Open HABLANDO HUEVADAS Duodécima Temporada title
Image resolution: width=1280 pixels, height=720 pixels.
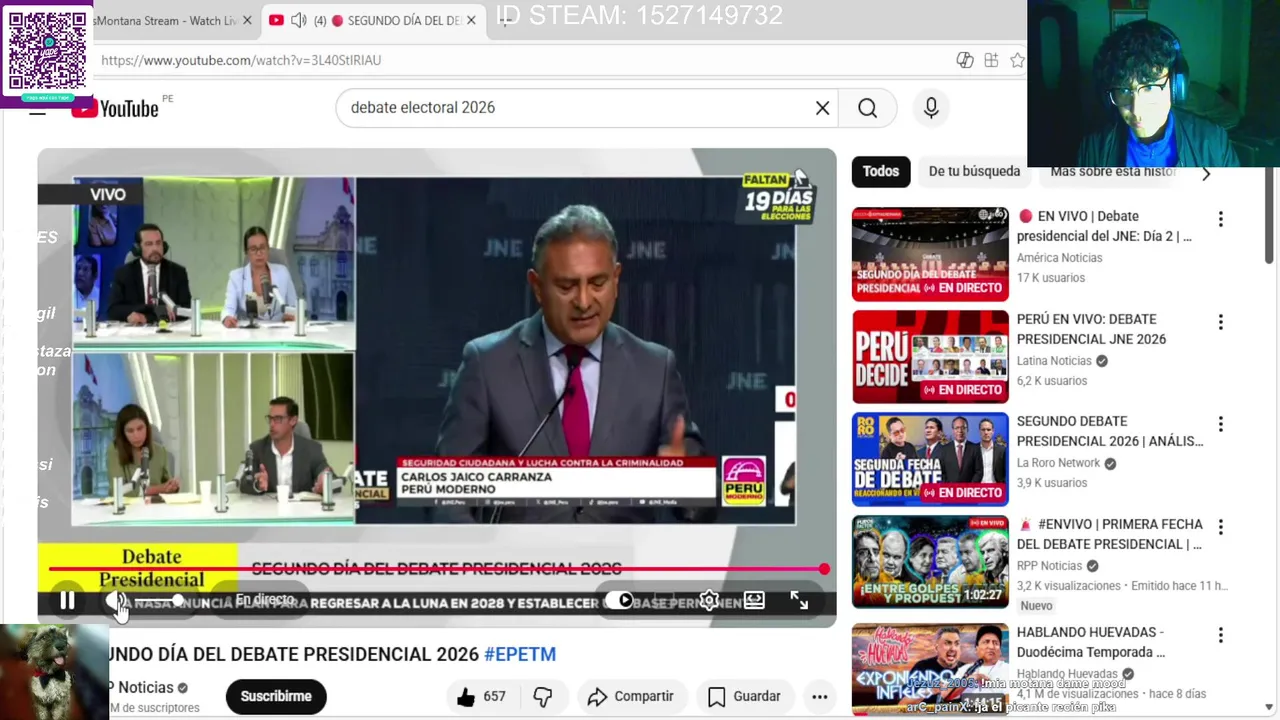tap(1091, 642)
